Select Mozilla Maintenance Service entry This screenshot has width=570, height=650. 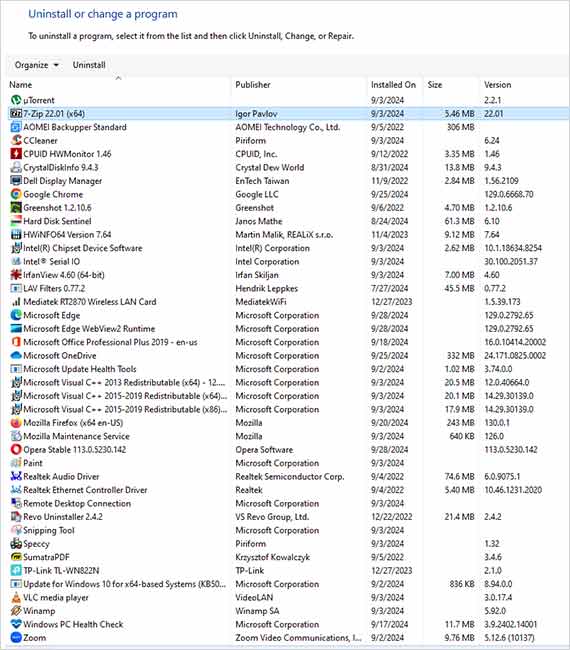coord(289,436)
